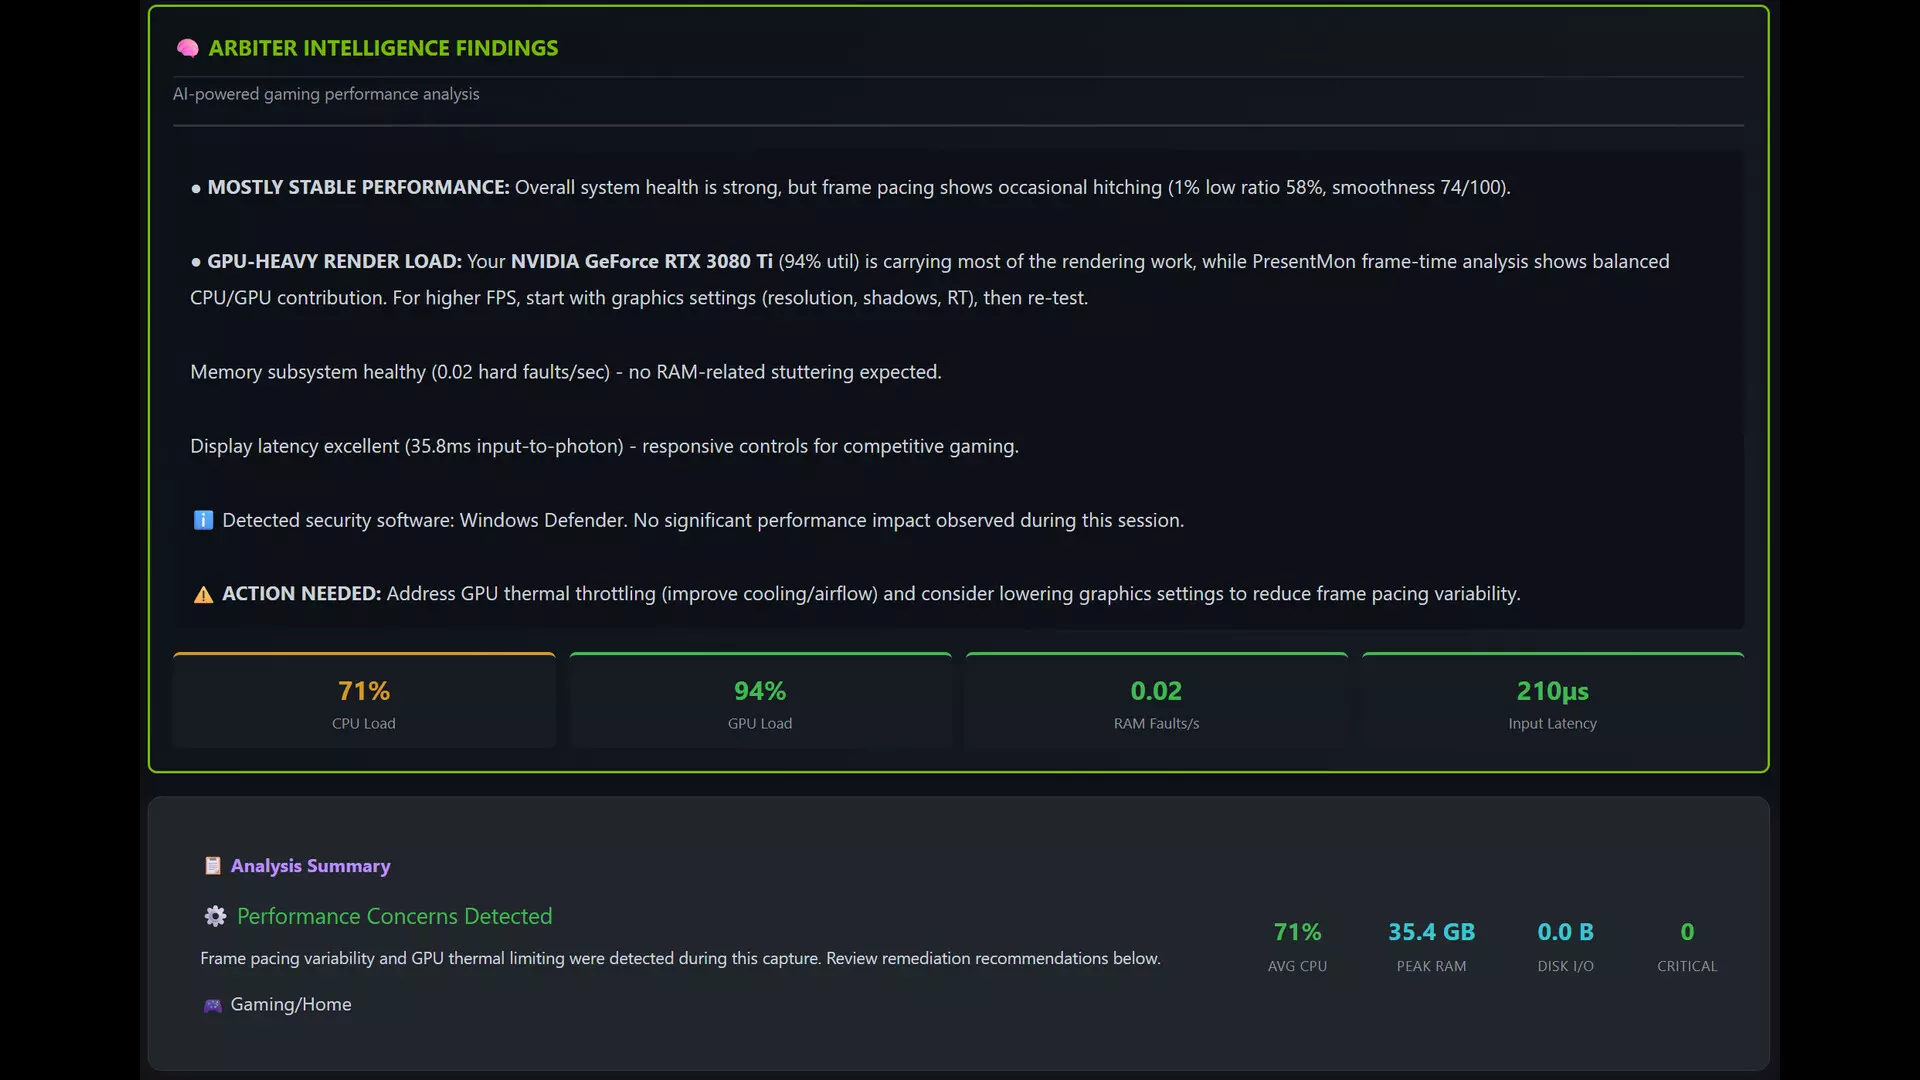Click the Arbiter Intelligence Findings heading
Screen dimensions: 1920x1080
383,48
